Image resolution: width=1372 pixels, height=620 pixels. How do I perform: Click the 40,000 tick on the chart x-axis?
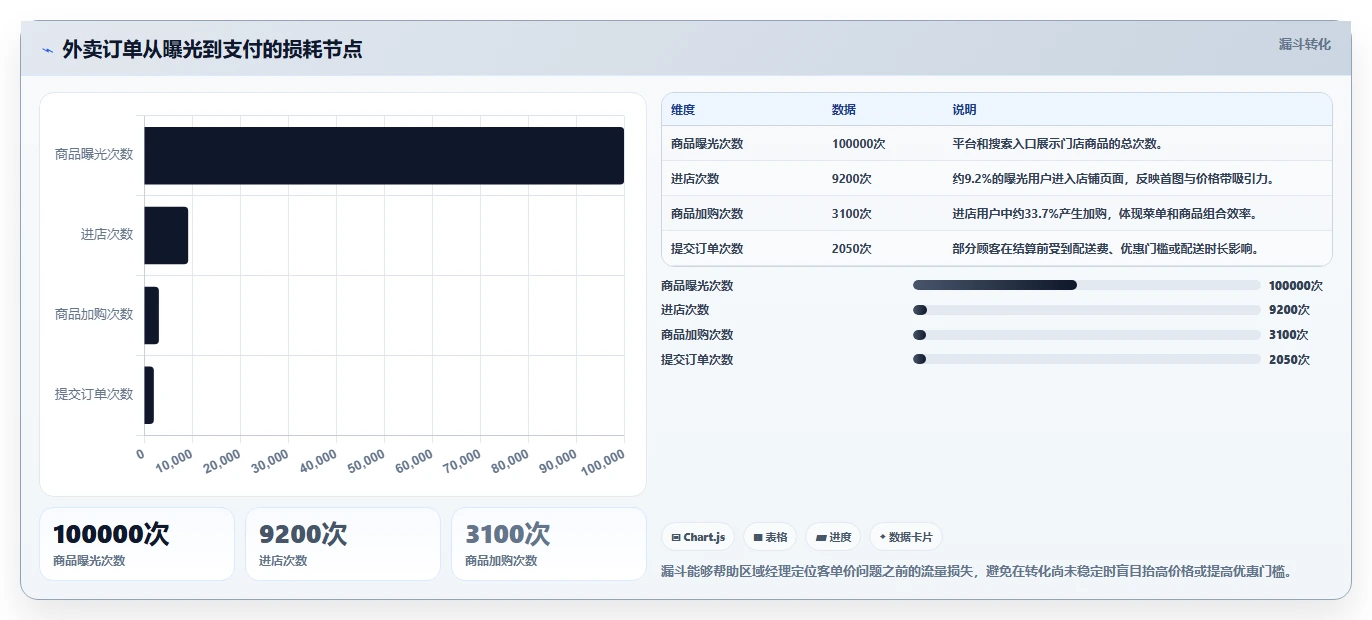click(318, 460)
